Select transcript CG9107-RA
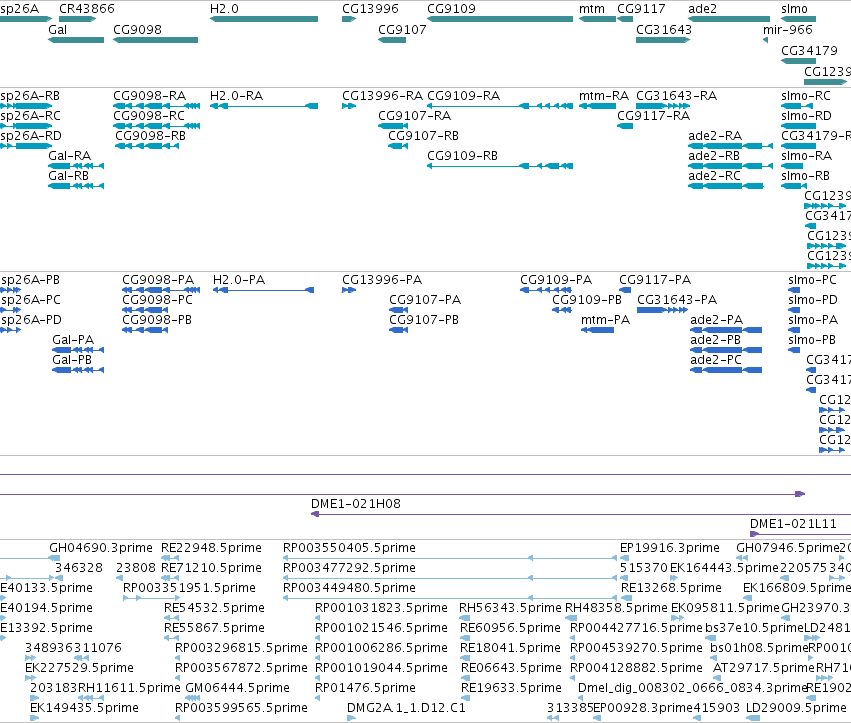Image resolution: width=851 pixels, height=723 pixels. [393, 126]
